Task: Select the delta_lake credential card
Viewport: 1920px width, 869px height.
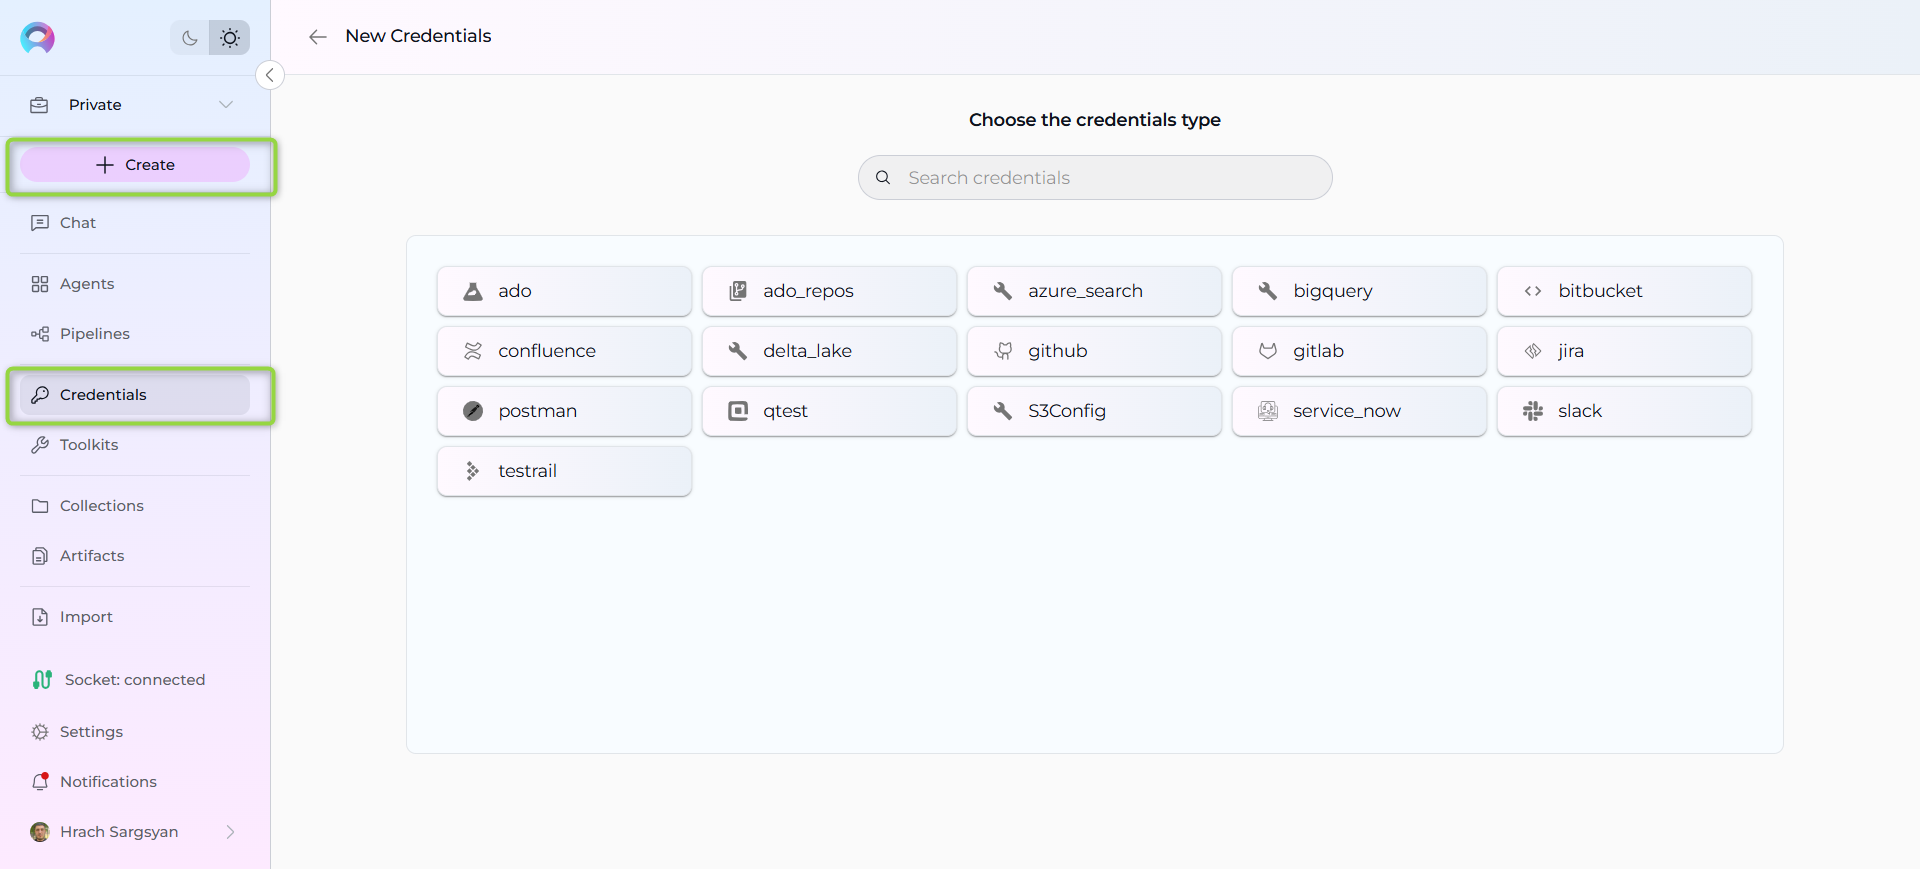Action: 829,351
